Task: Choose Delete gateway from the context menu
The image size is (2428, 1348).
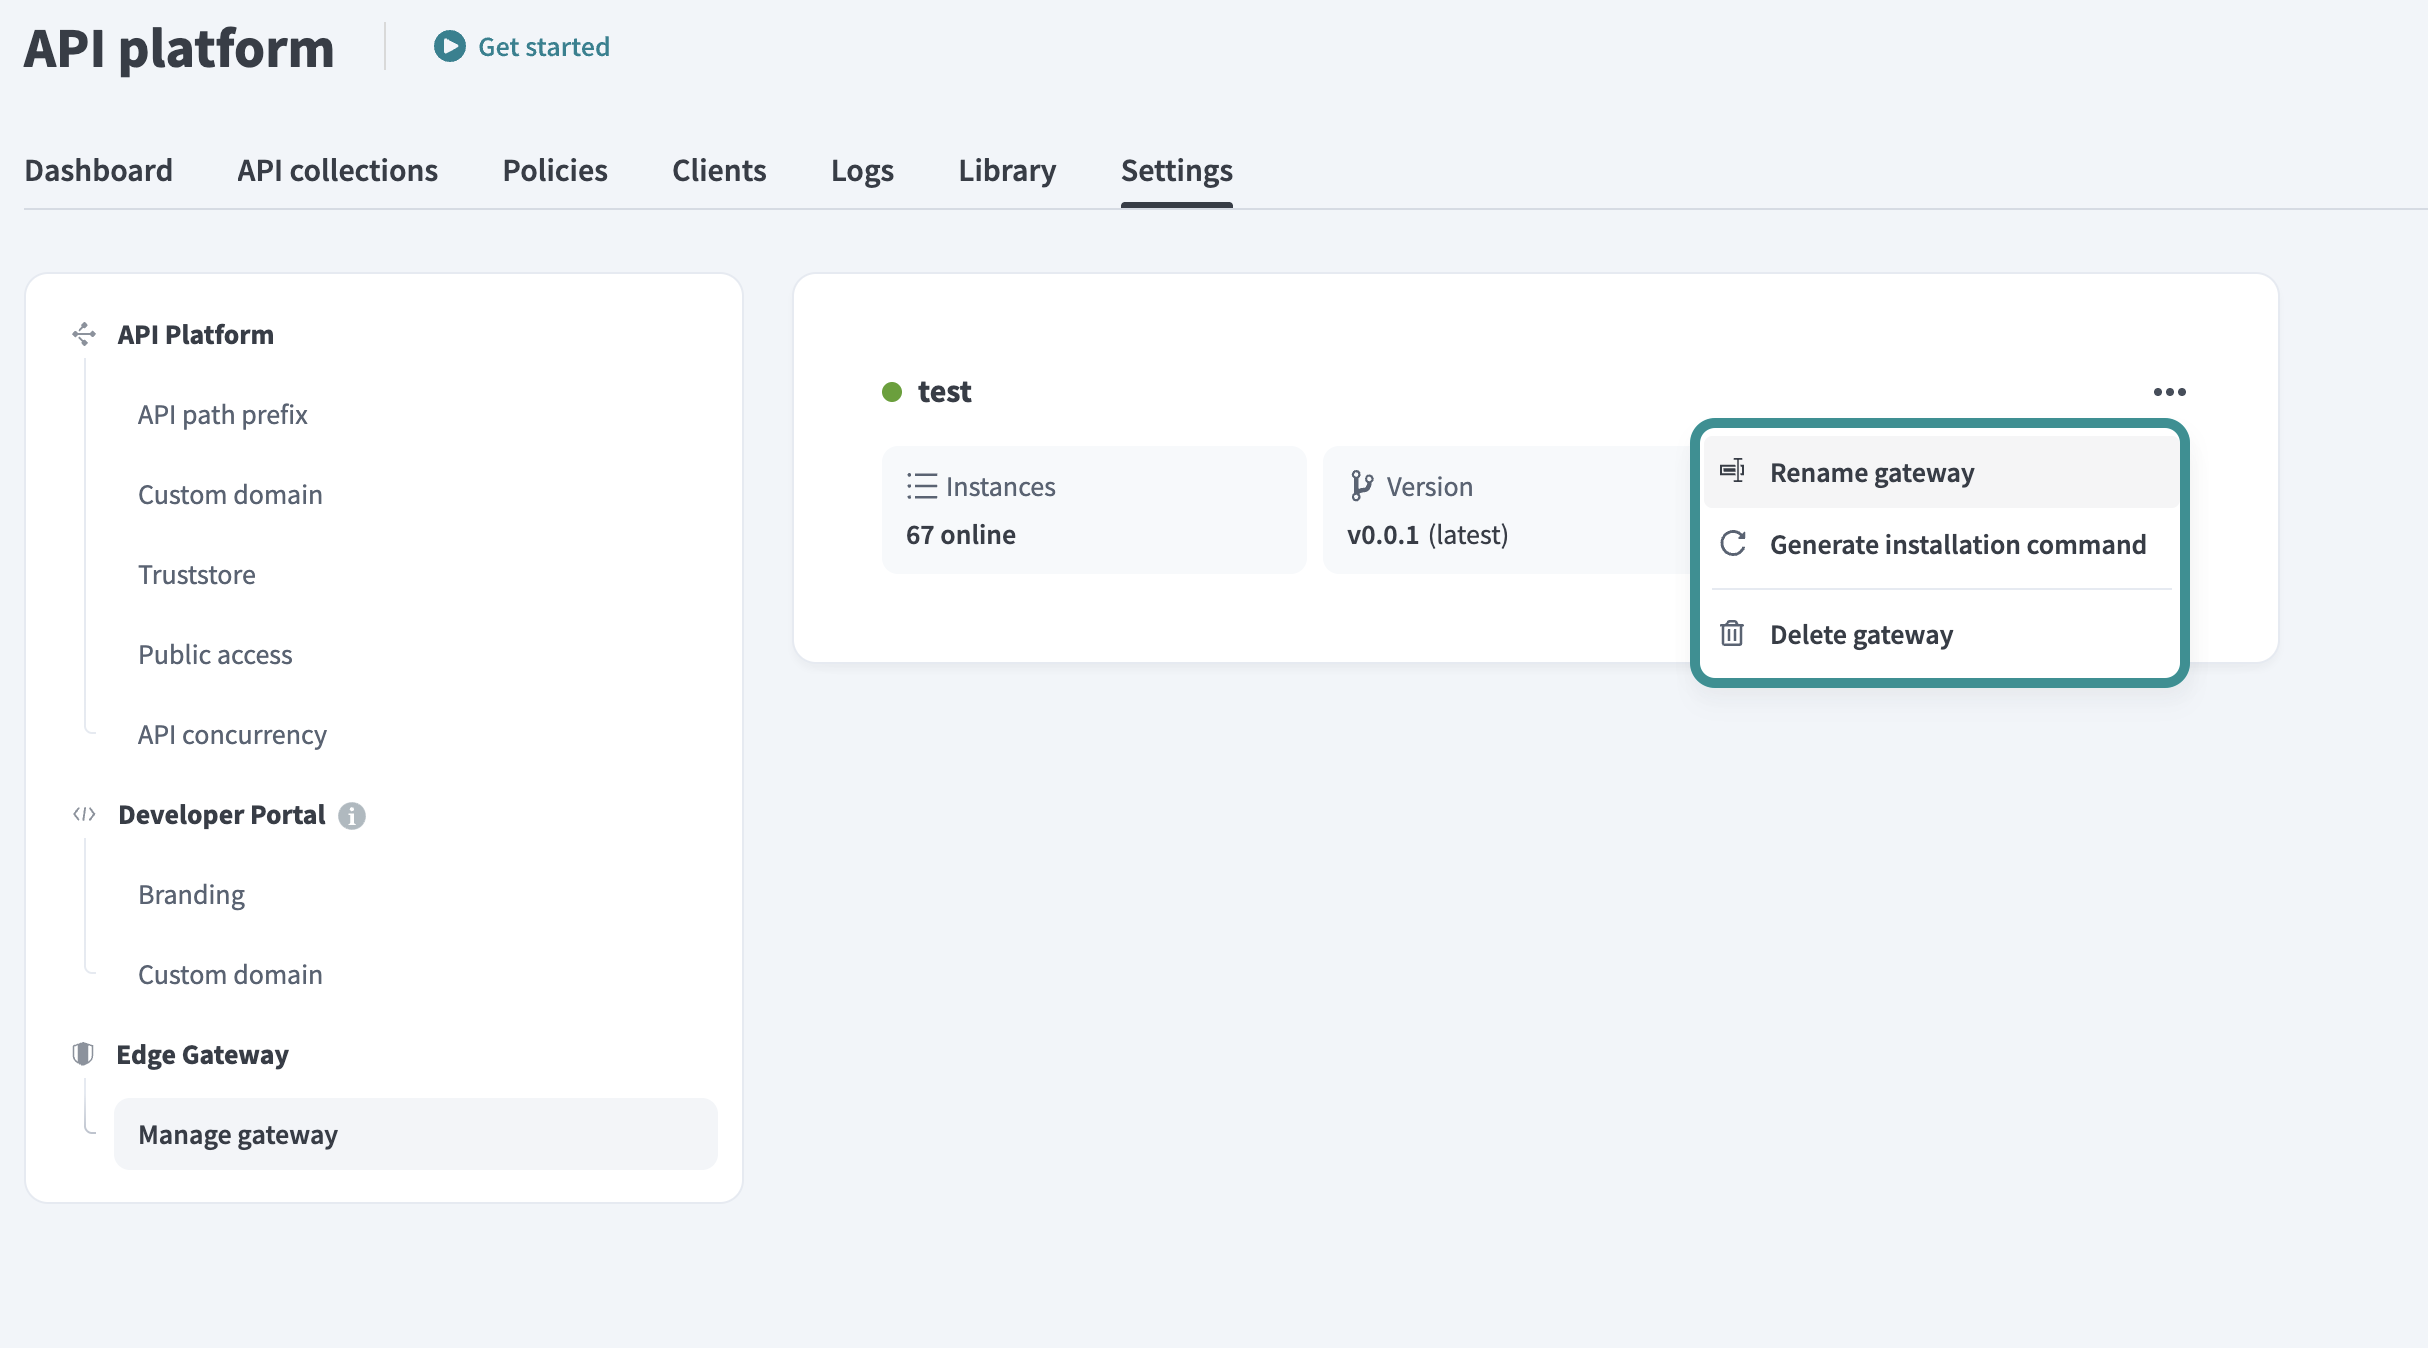Action: [1862, 634]
